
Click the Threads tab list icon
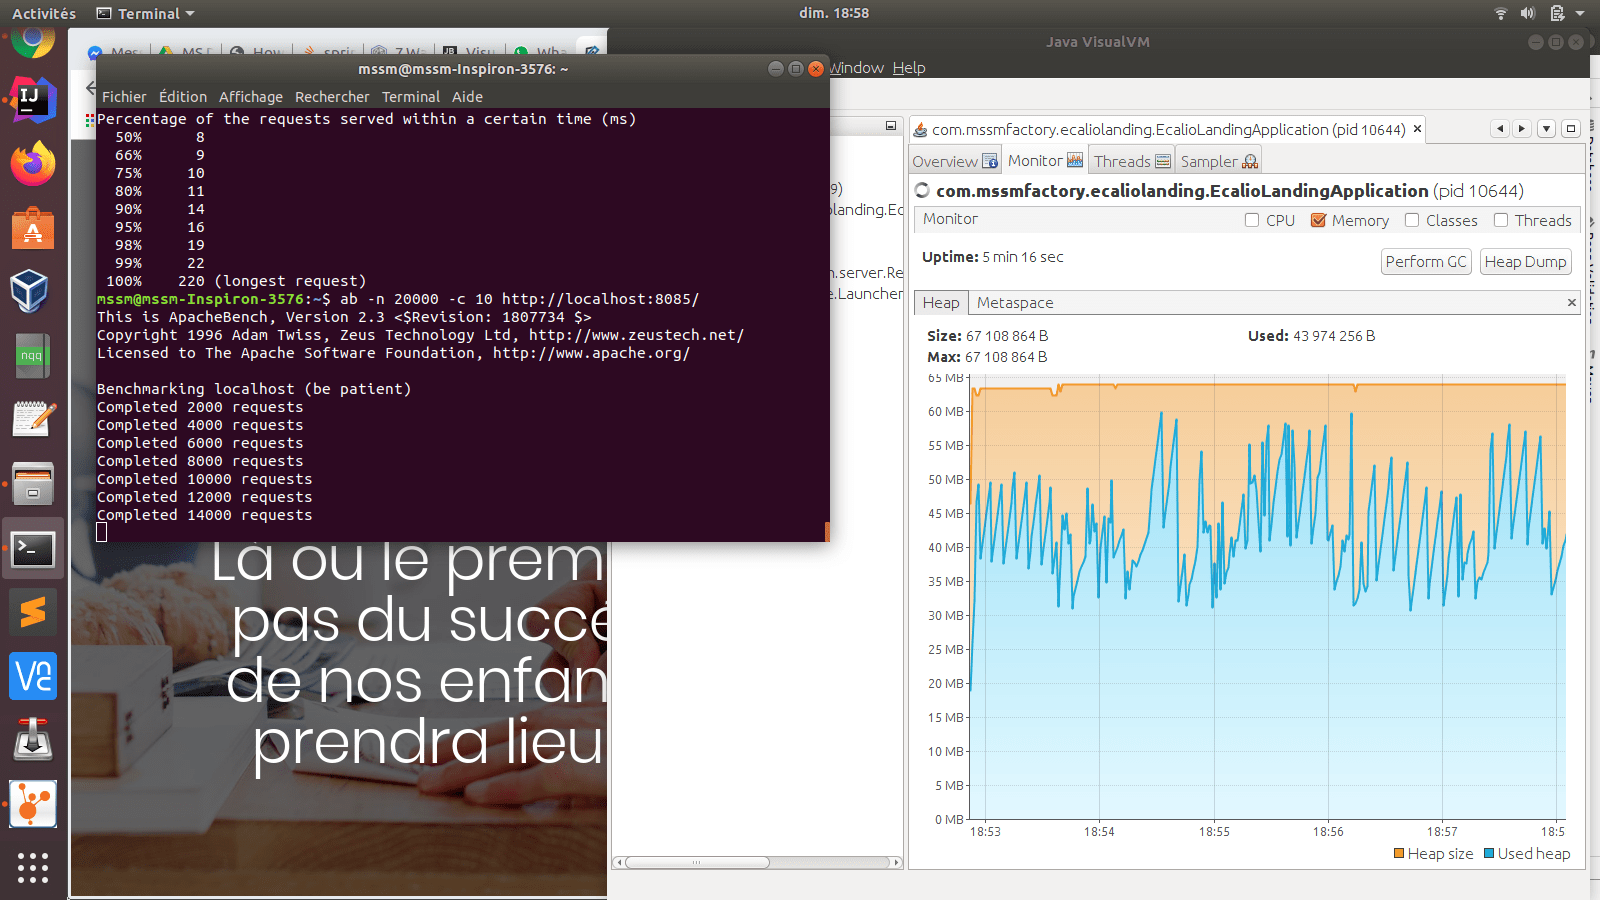[x=1162, y=161]
